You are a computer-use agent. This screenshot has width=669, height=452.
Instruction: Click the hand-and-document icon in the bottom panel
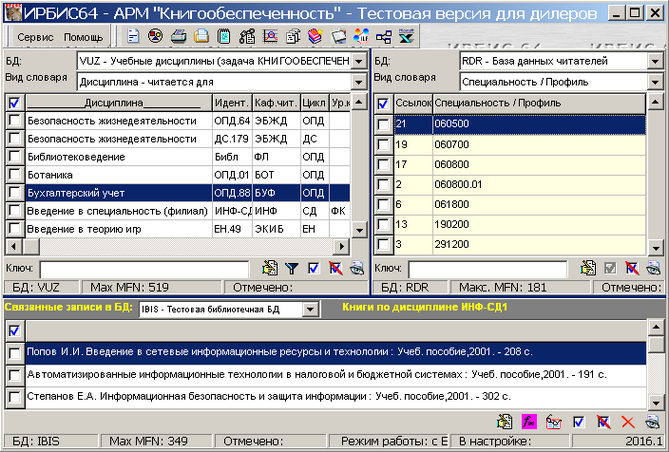[x=505, y=422]
